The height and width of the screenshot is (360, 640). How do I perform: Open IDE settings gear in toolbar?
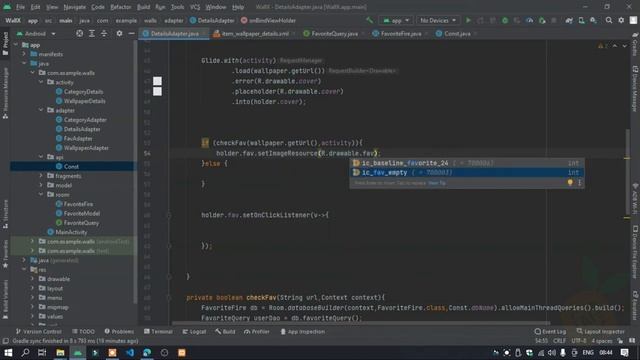(621, 20)
